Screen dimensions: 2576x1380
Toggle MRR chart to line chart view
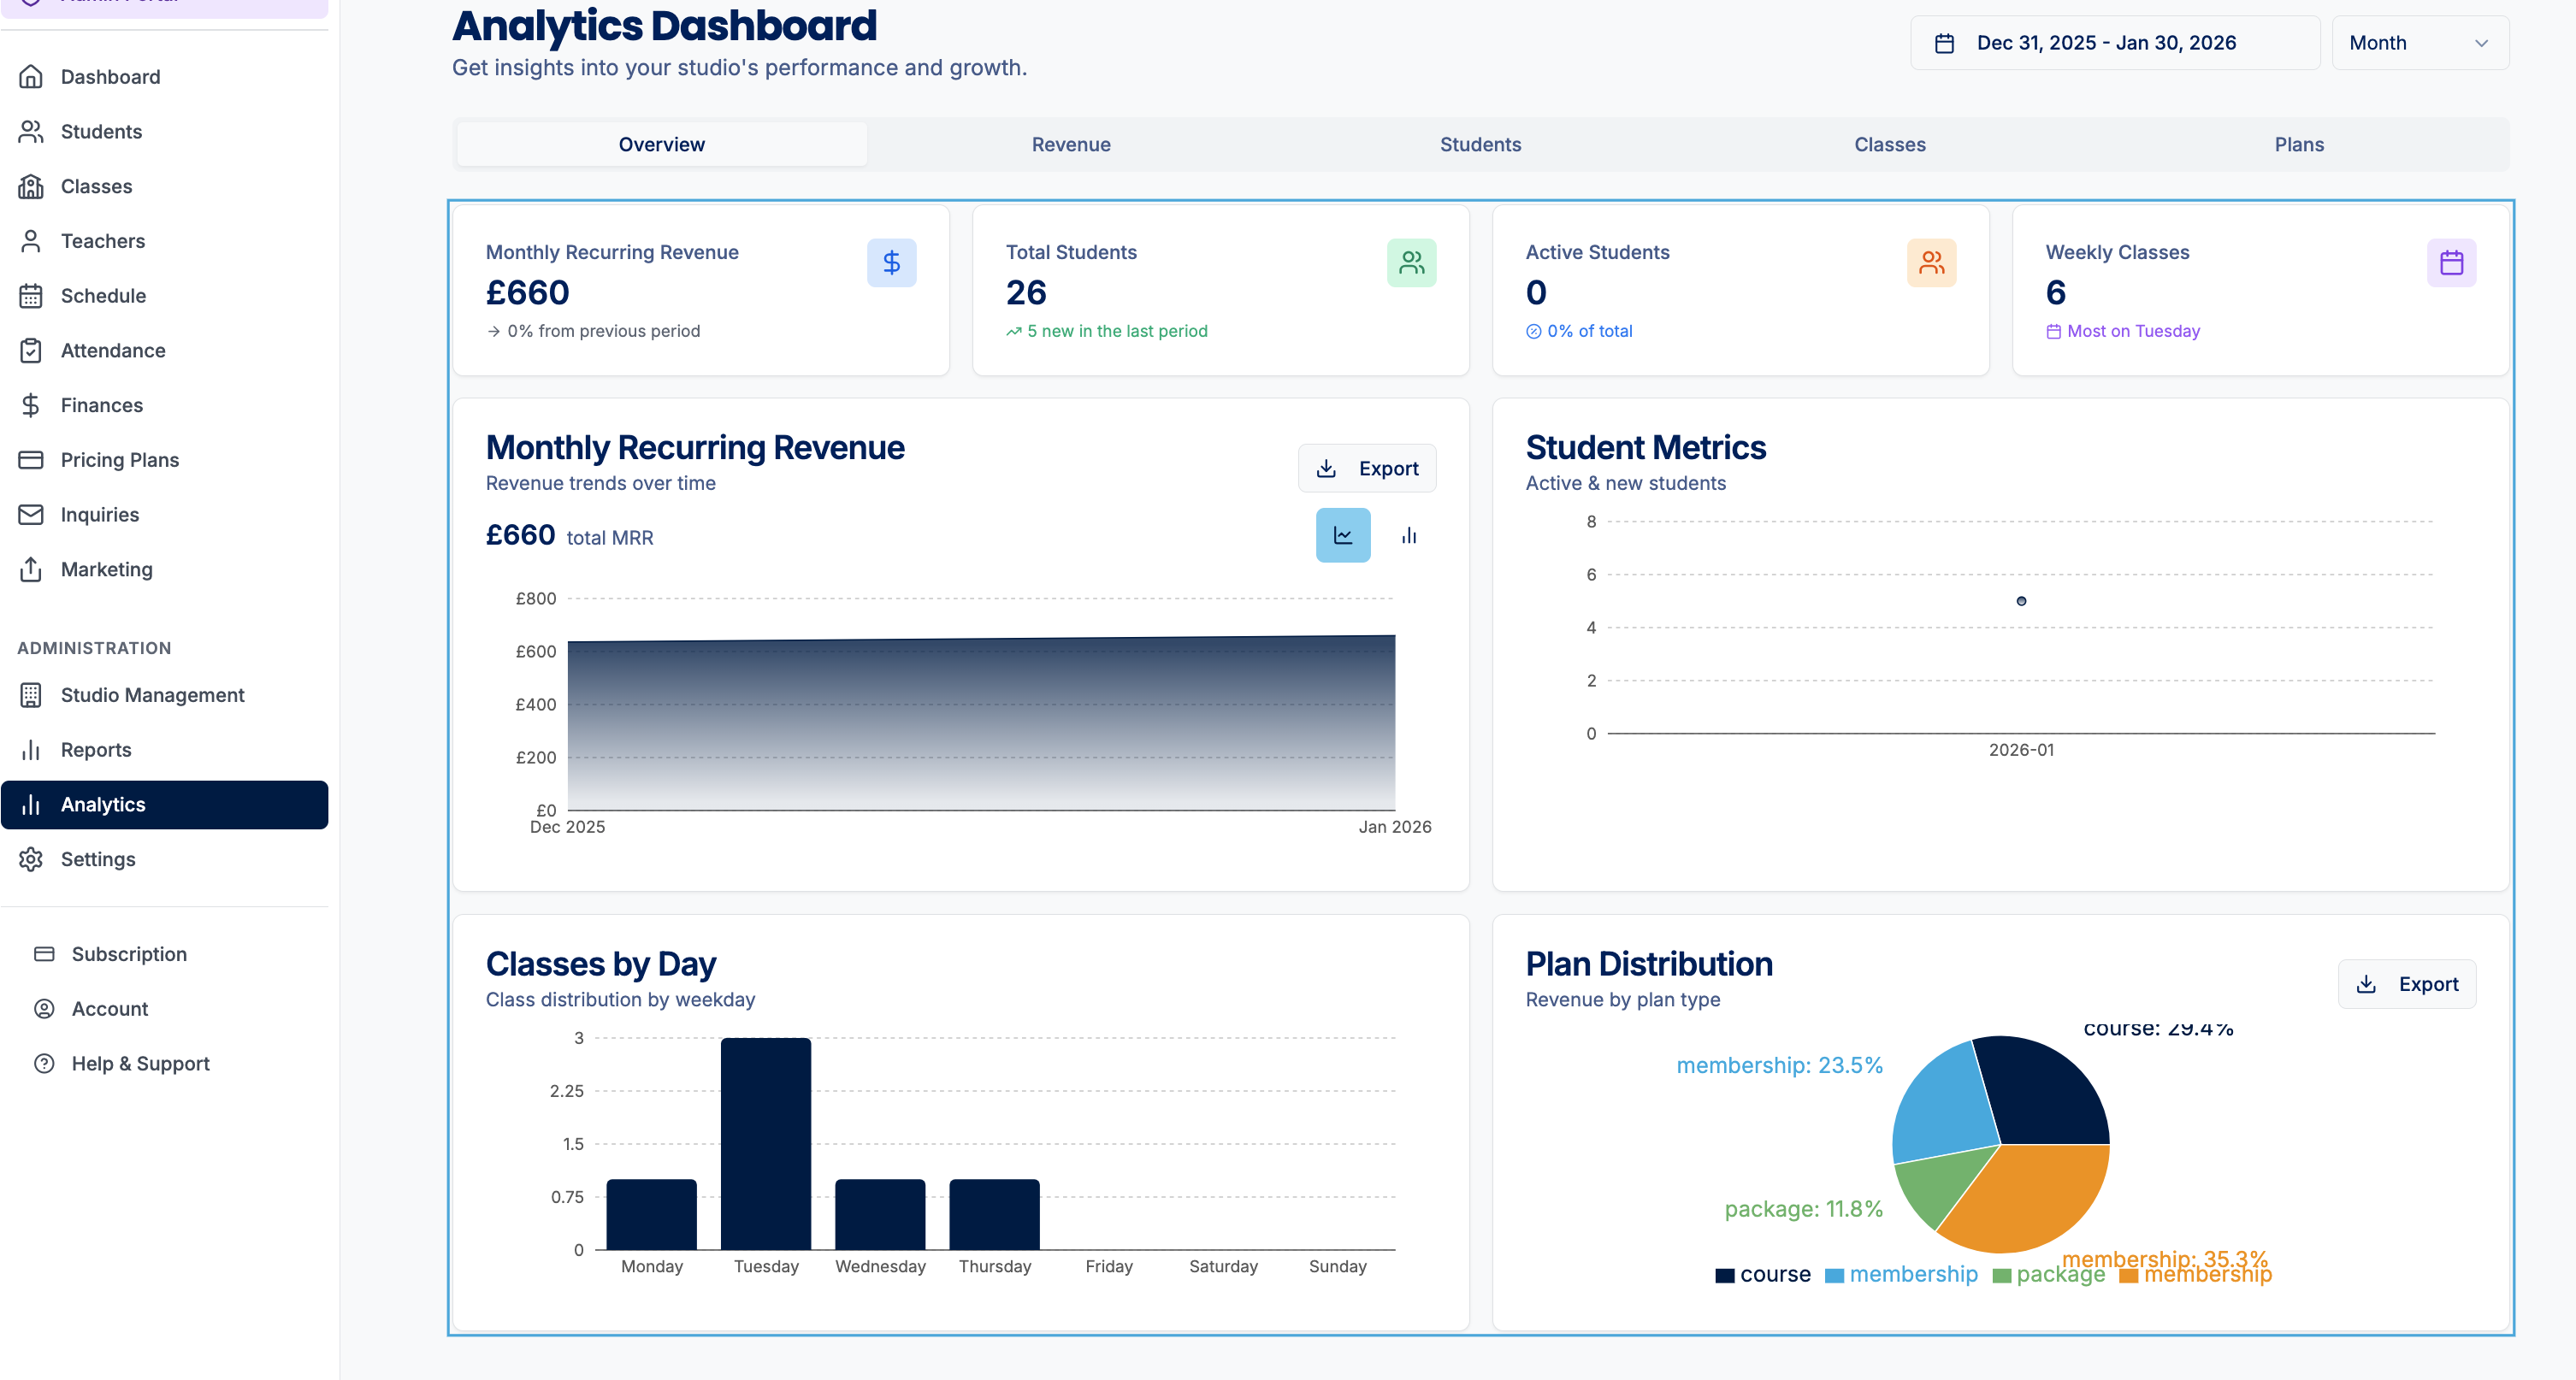click(1343, 535)
